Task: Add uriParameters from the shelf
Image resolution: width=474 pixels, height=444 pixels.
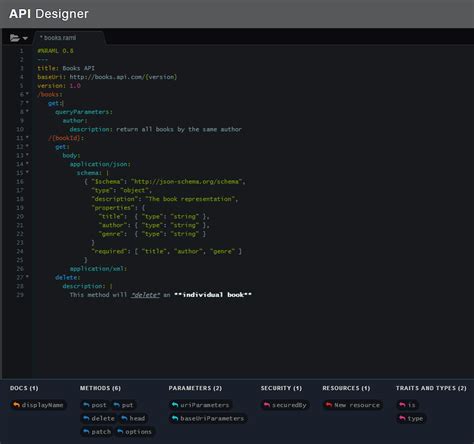Action: 201,405
